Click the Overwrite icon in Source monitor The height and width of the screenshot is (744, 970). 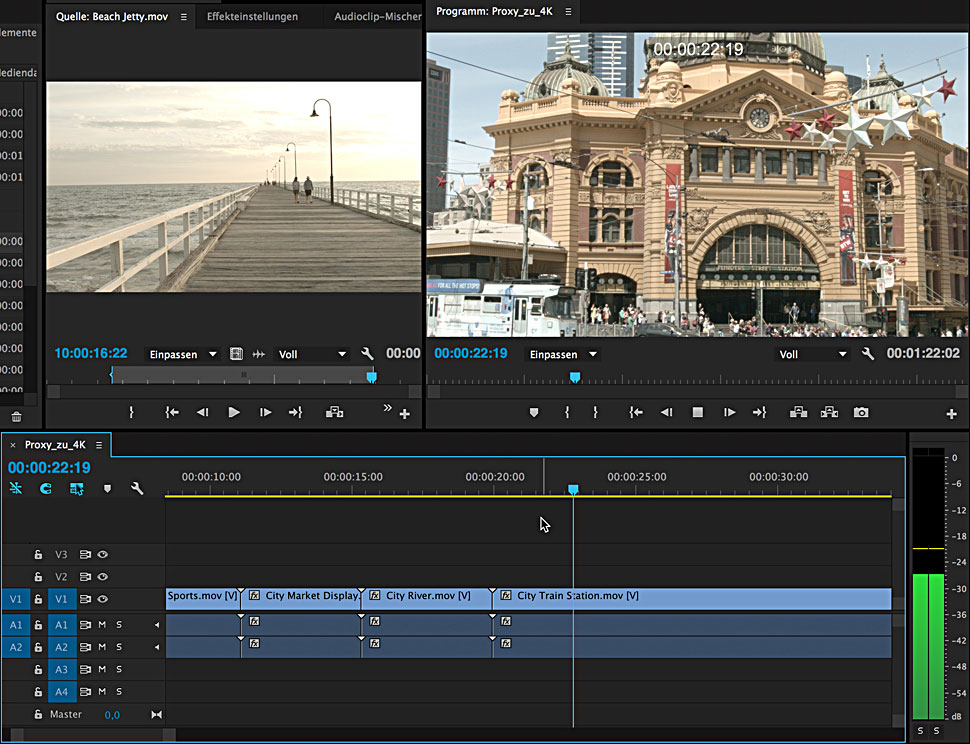tap(335, 412)
